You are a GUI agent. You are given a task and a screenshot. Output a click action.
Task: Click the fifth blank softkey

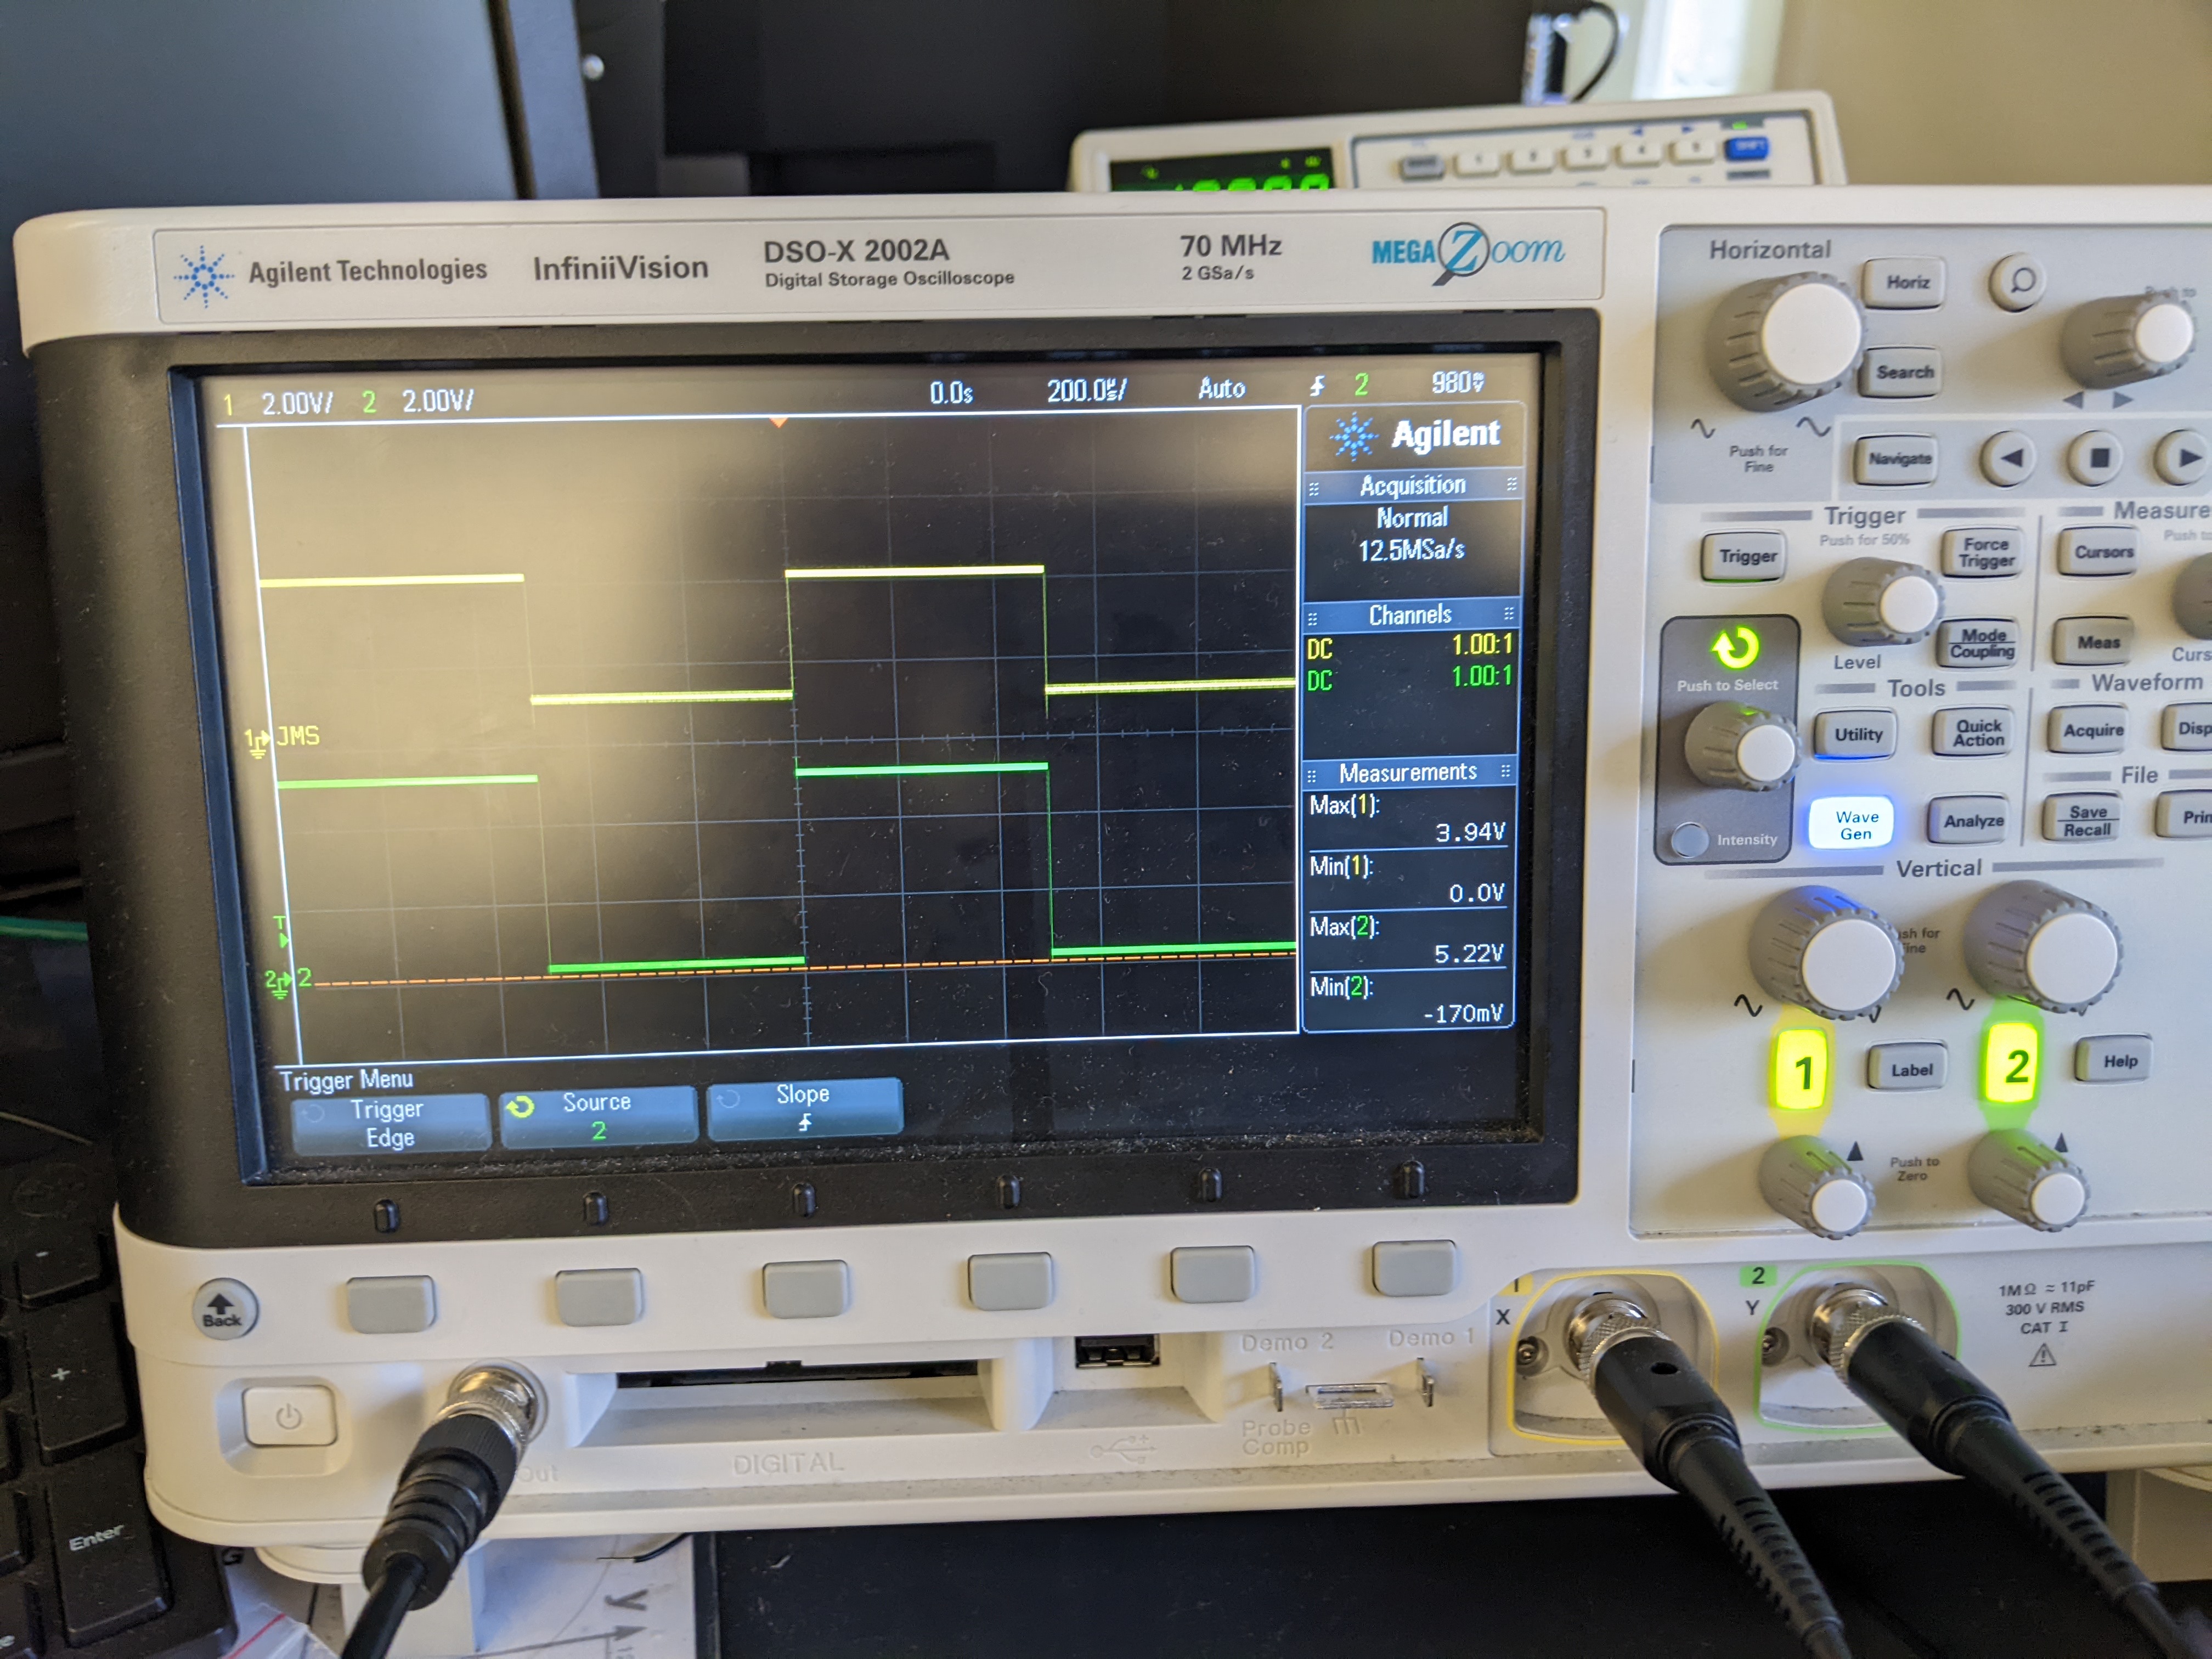click(1213, 1273)
